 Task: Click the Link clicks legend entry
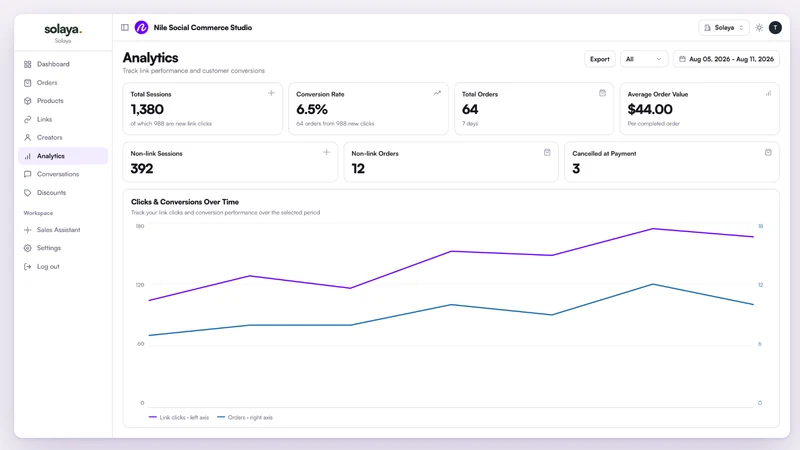[179, 417]
